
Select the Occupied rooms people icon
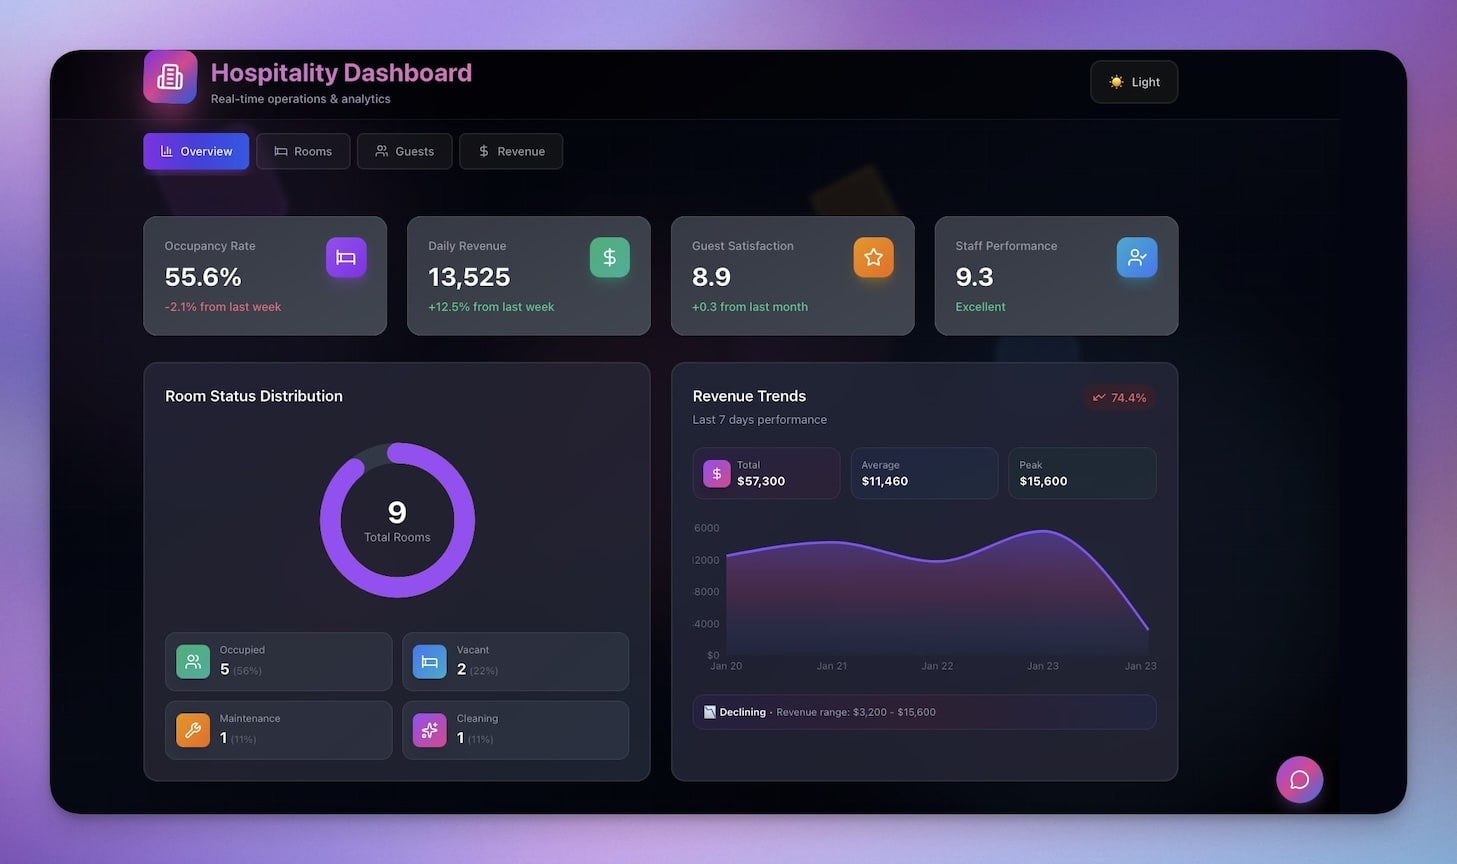(x=192, y=661)
